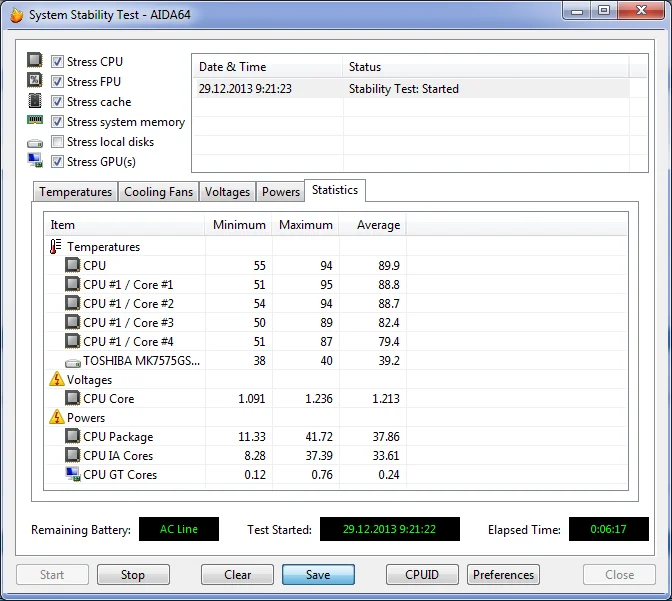
Task: Click the monitor icon beside Stress GPU(s)
Action: click(x=35, y=160)
